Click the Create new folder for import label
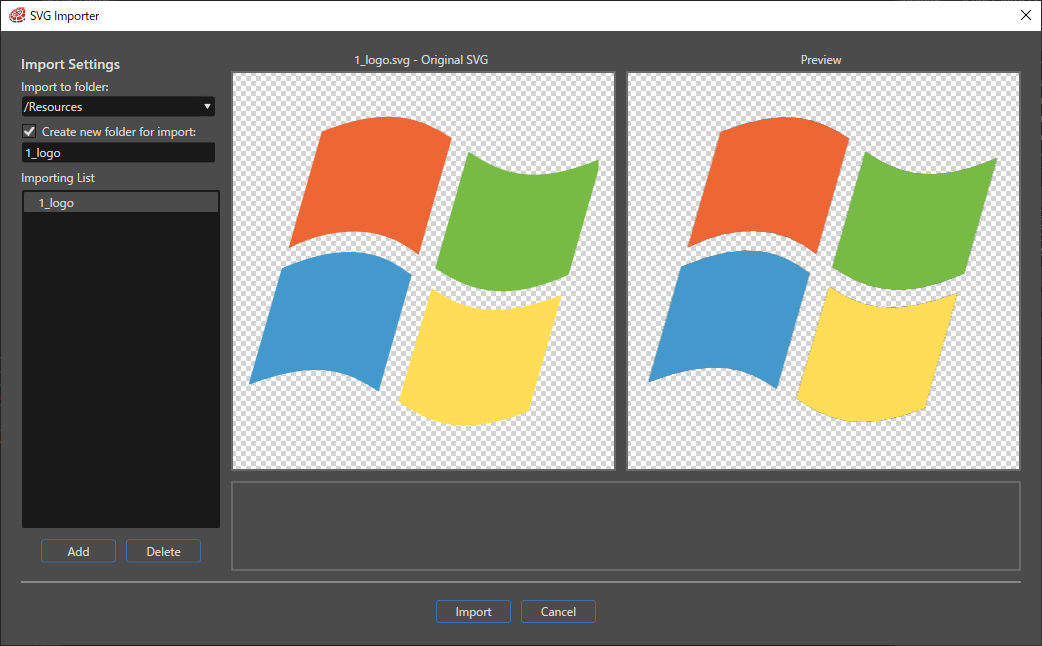The image size is (1042, 646). [119, 132]
